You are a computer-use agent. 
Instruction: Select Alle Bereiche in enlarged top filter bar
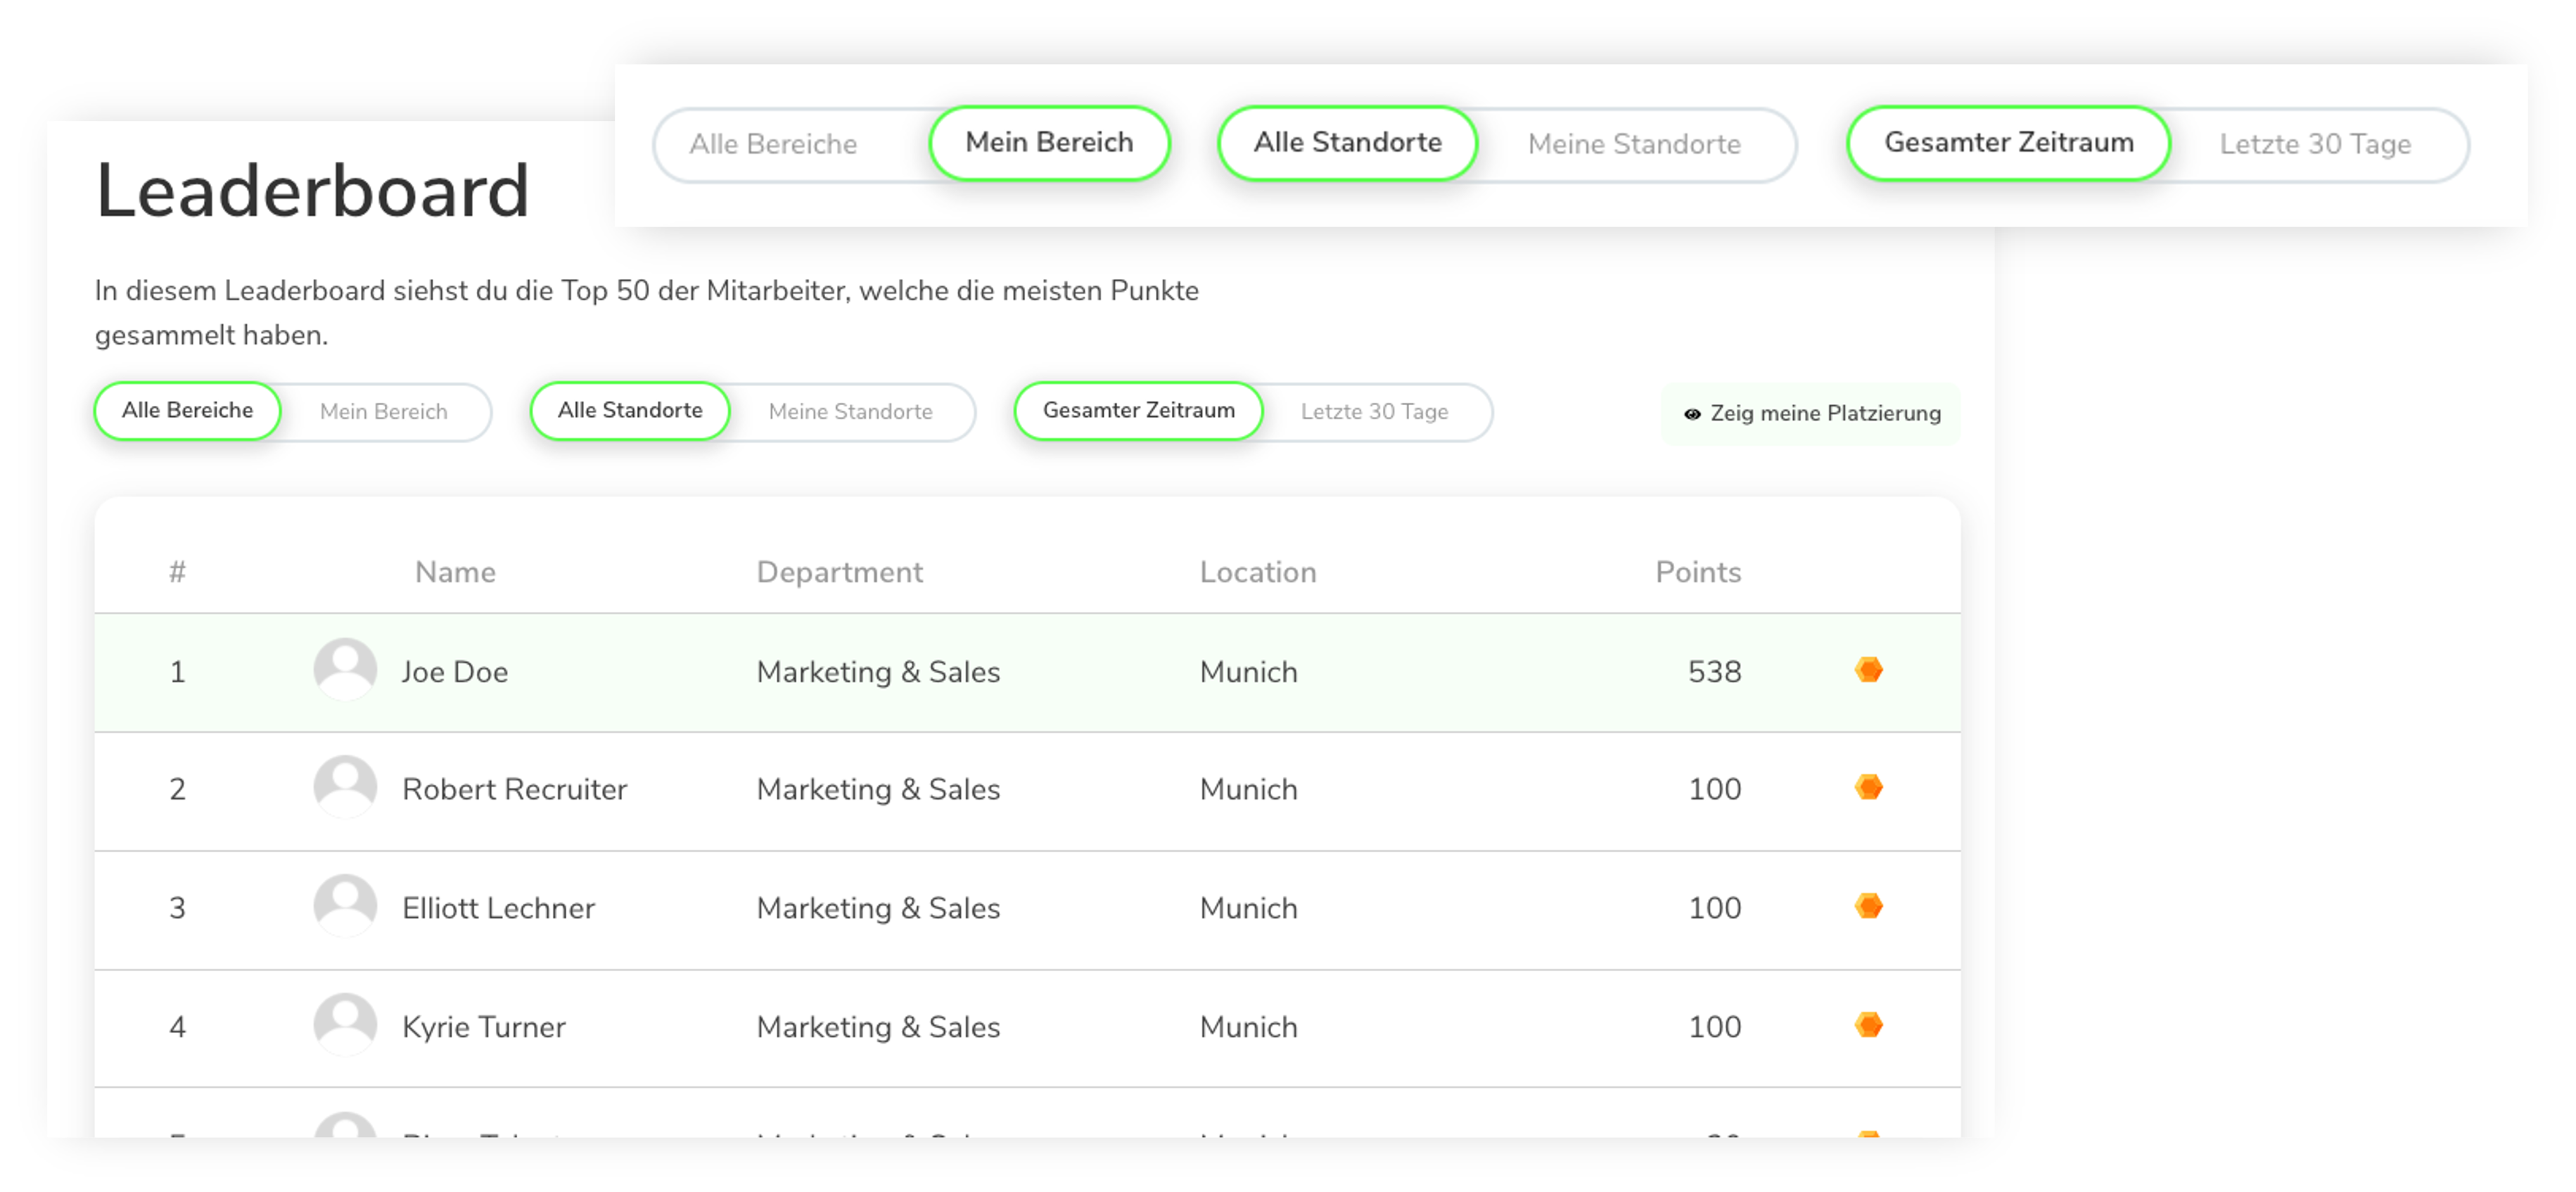coord(773,144)
